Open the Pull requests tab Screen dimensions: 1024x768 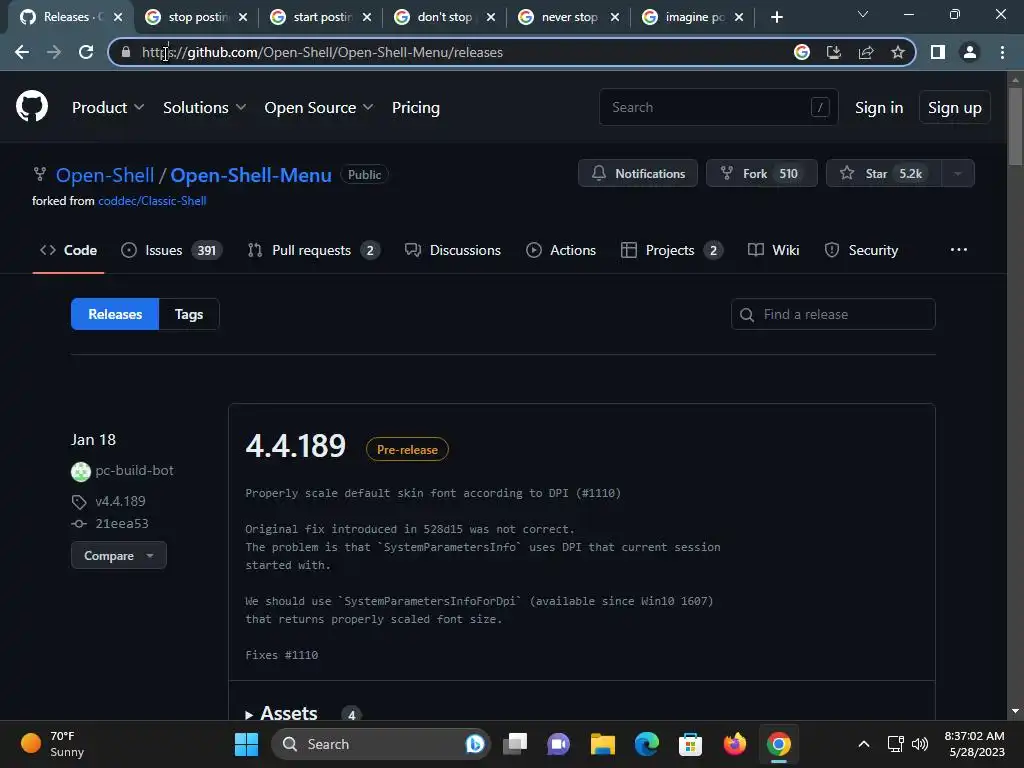coord(313,250)
